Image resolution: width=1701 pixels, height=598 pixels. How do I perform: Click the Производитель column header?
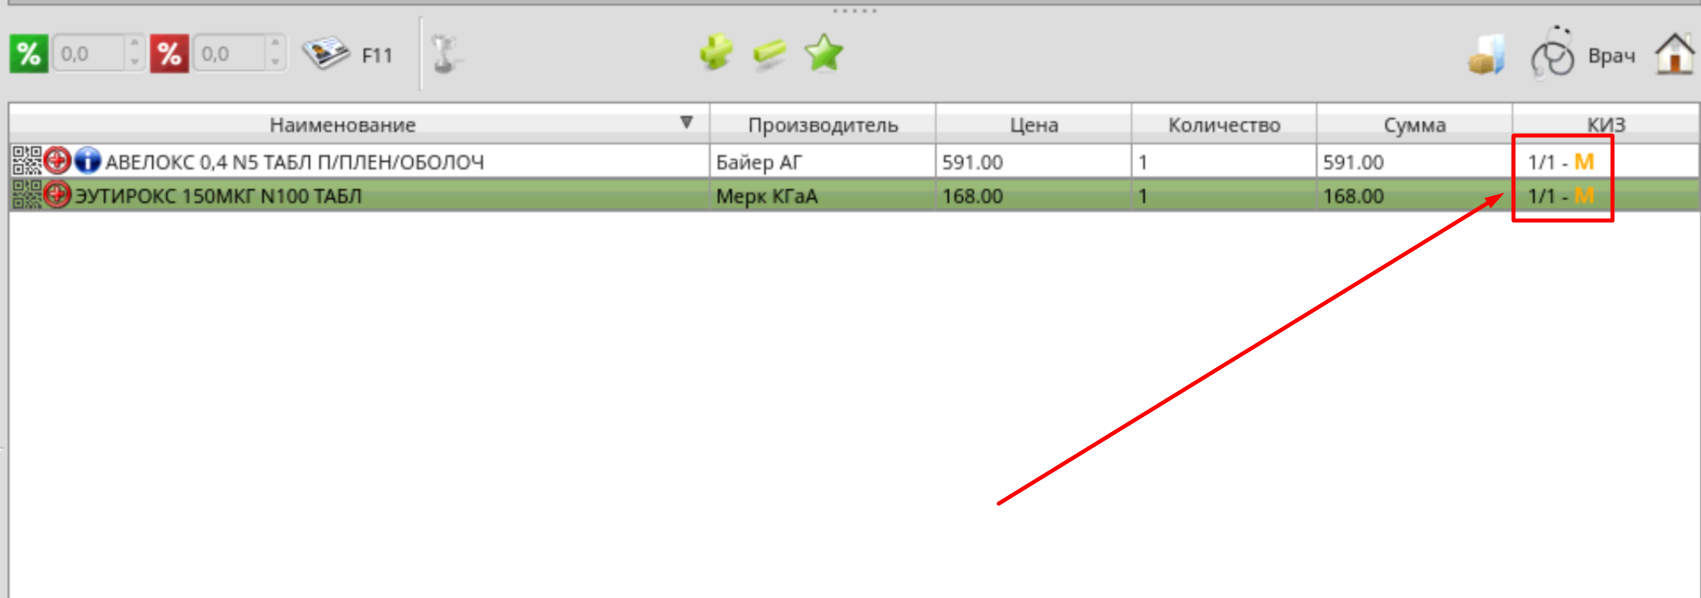click(823, 124)
